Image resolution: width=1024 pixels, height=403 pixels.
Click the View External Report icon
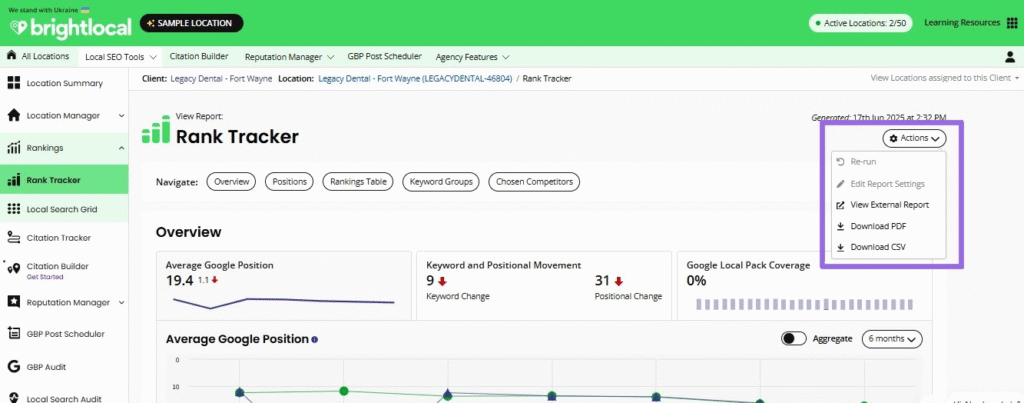tap(840, 205)
